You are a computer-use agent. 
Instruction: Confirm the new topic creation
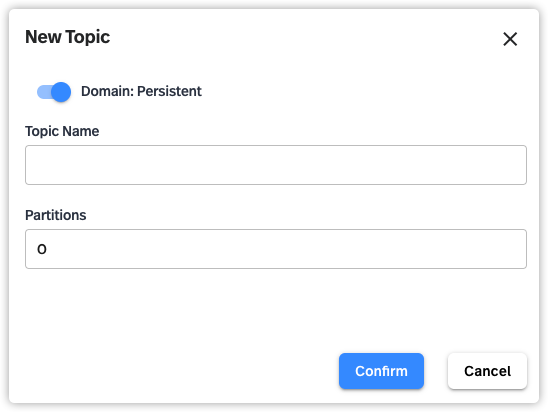pos(381,371)
